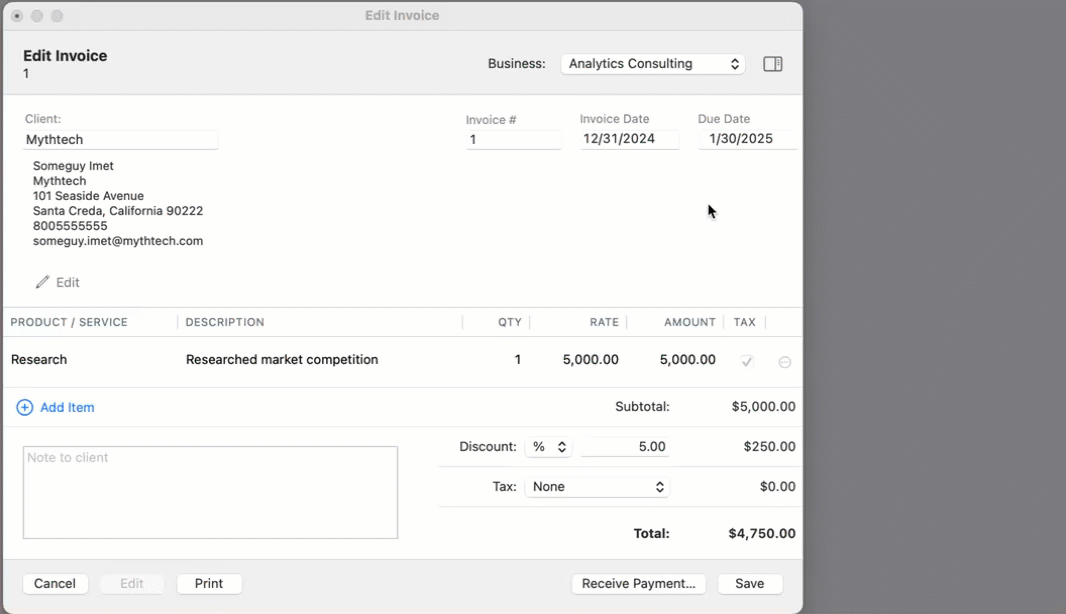The image size is (1066, 614).
Task: Open the Tax dropdown currently set to None
Action: [x=597, y=486]
